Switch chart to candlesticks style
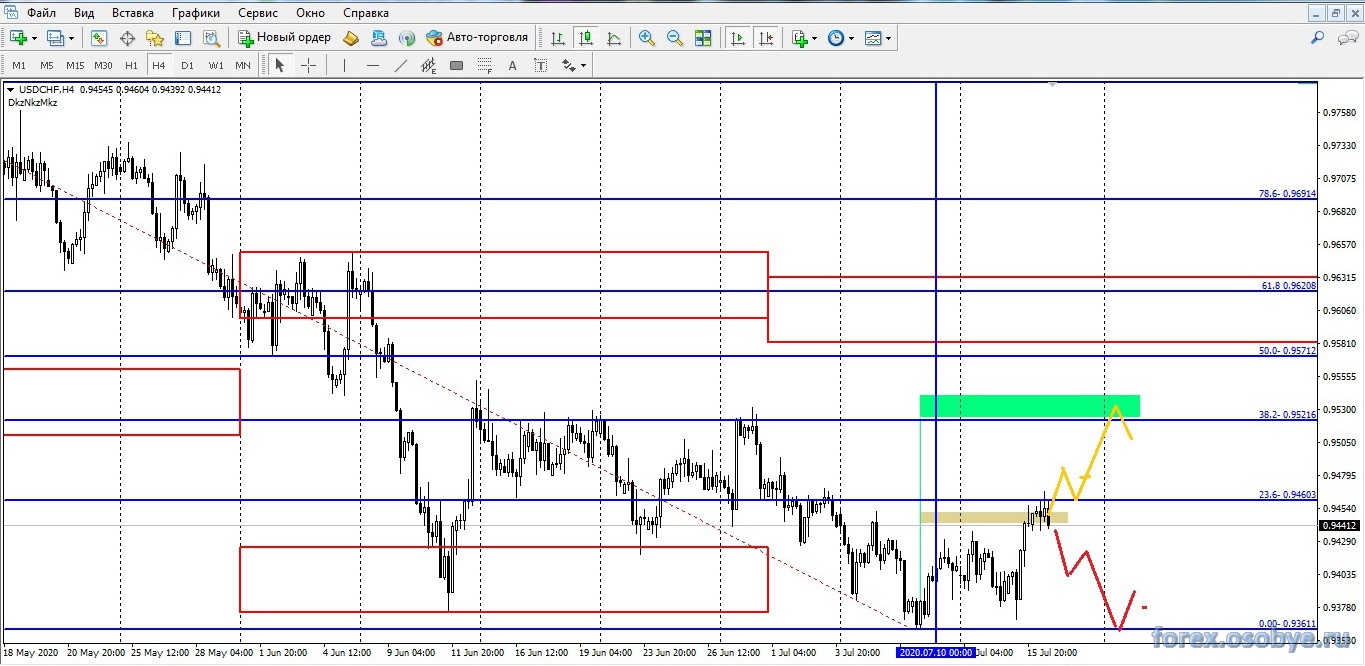The width and height of the screenshot is (1365, 666). pos(586,38)
